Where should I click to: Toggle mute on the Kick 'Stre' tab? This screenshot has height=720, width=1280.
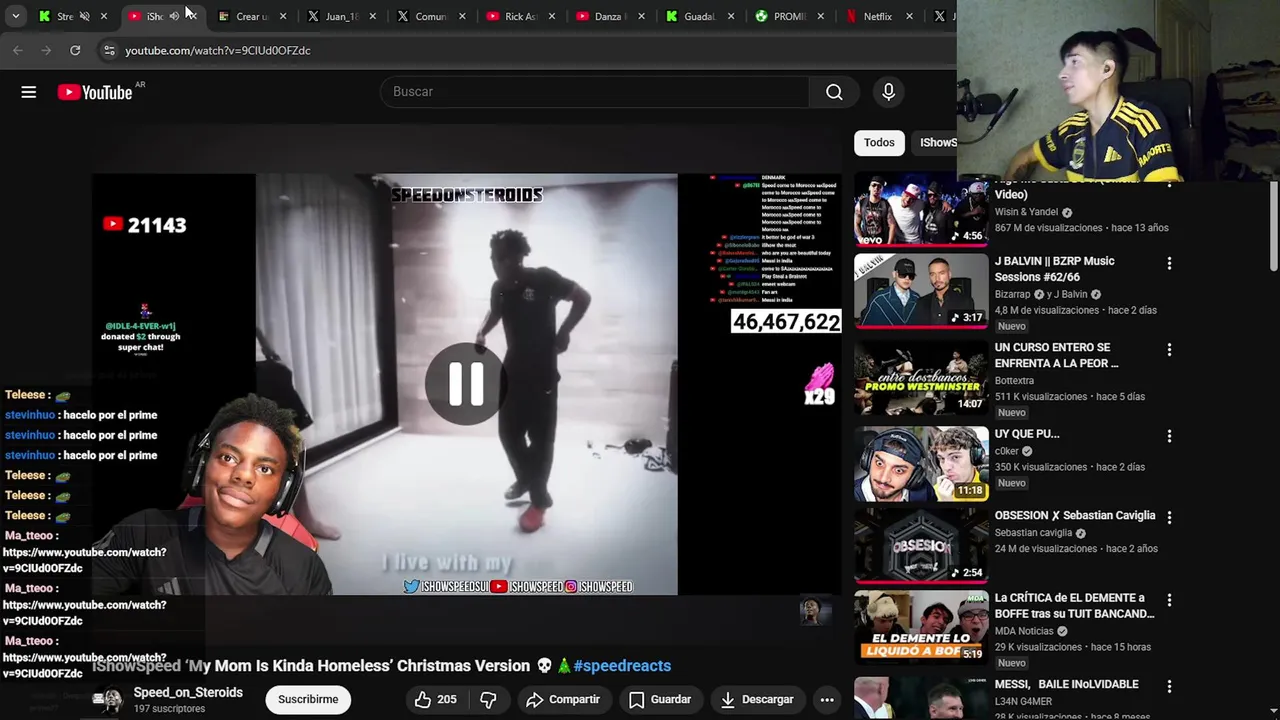tap(84, 16)
